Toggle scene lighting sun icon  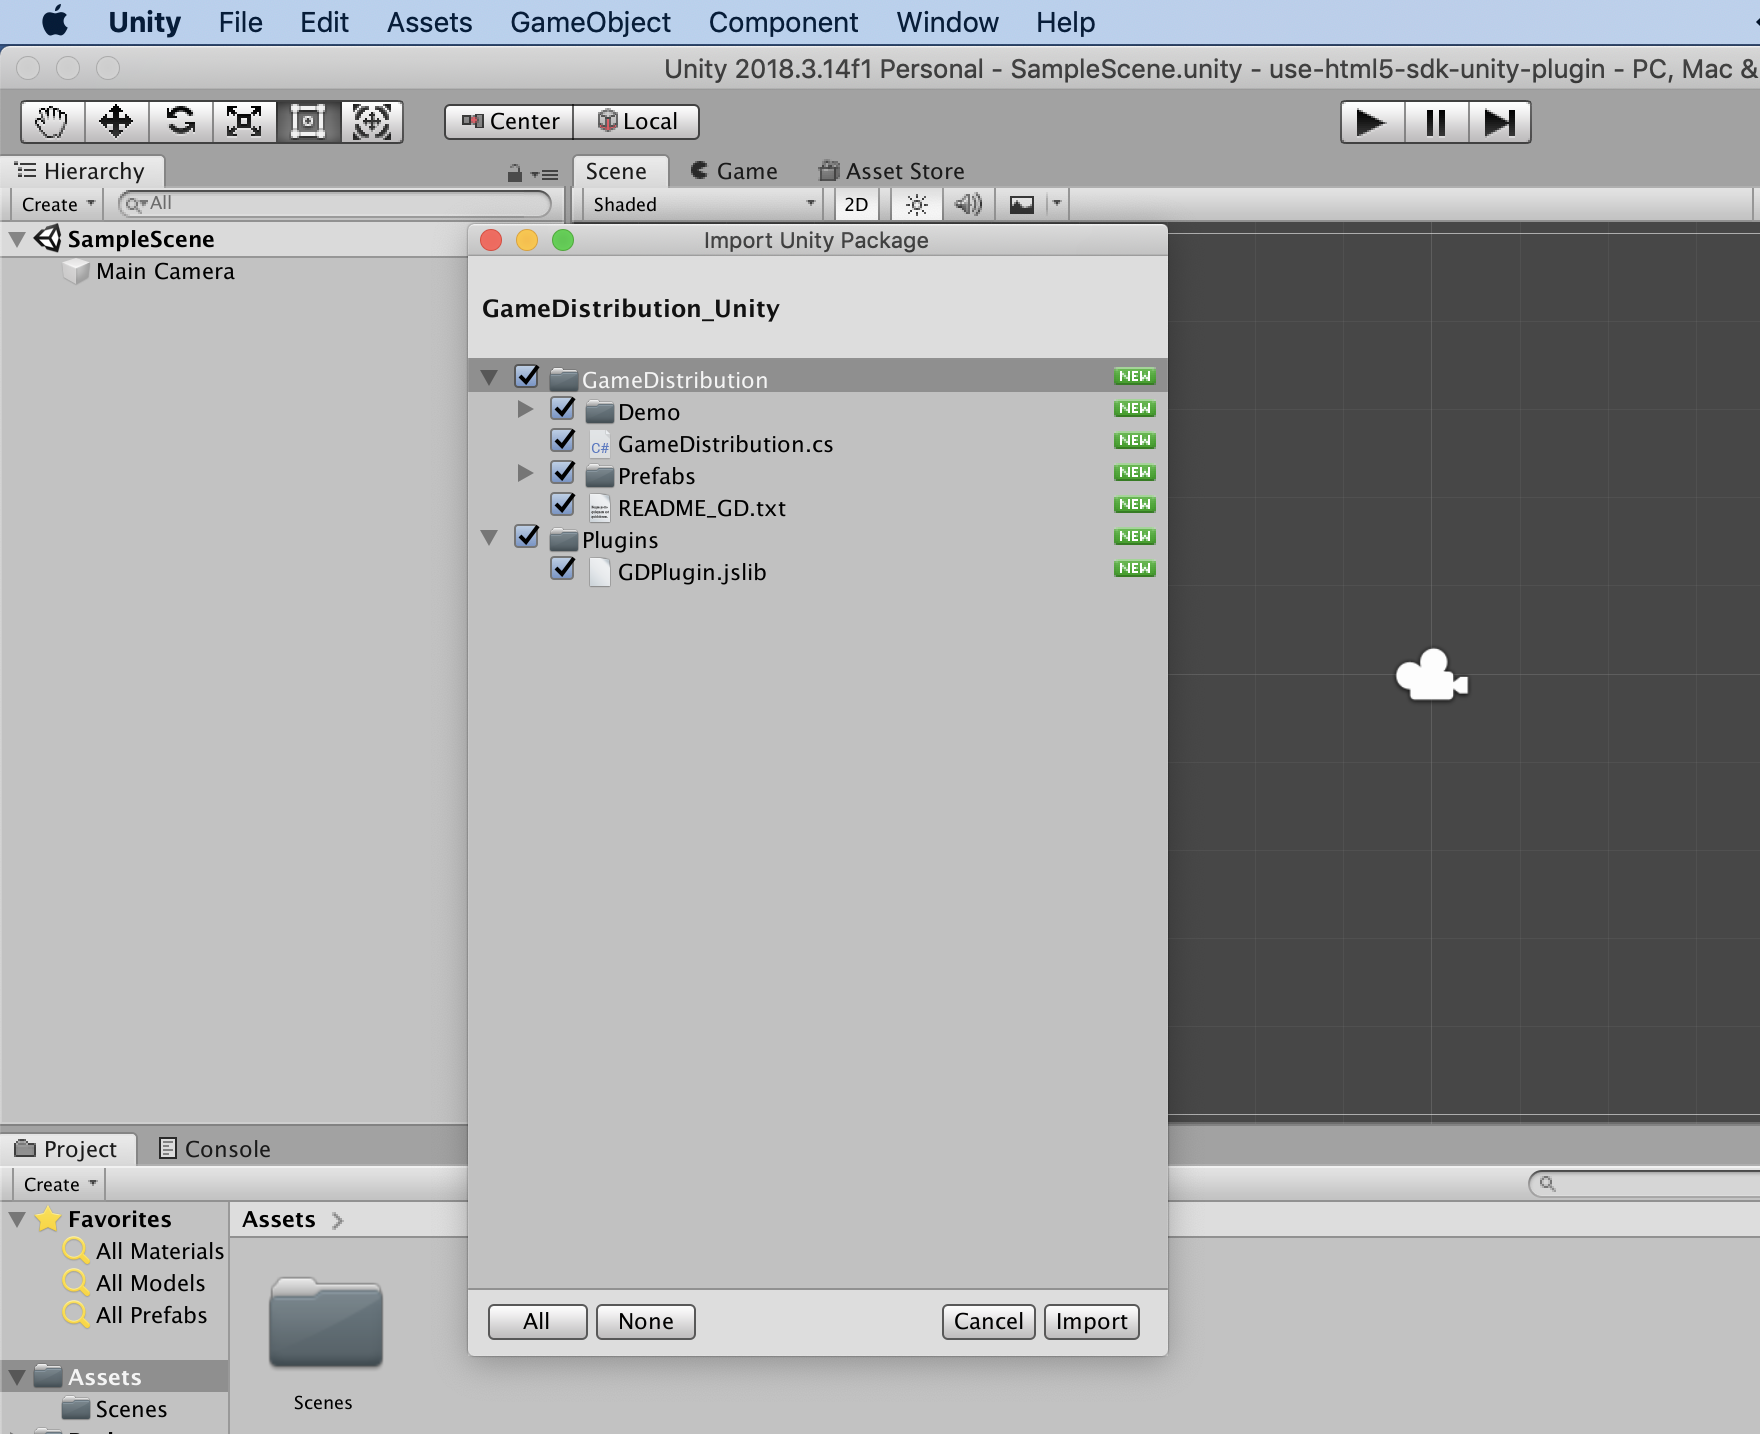click(916, 205)
